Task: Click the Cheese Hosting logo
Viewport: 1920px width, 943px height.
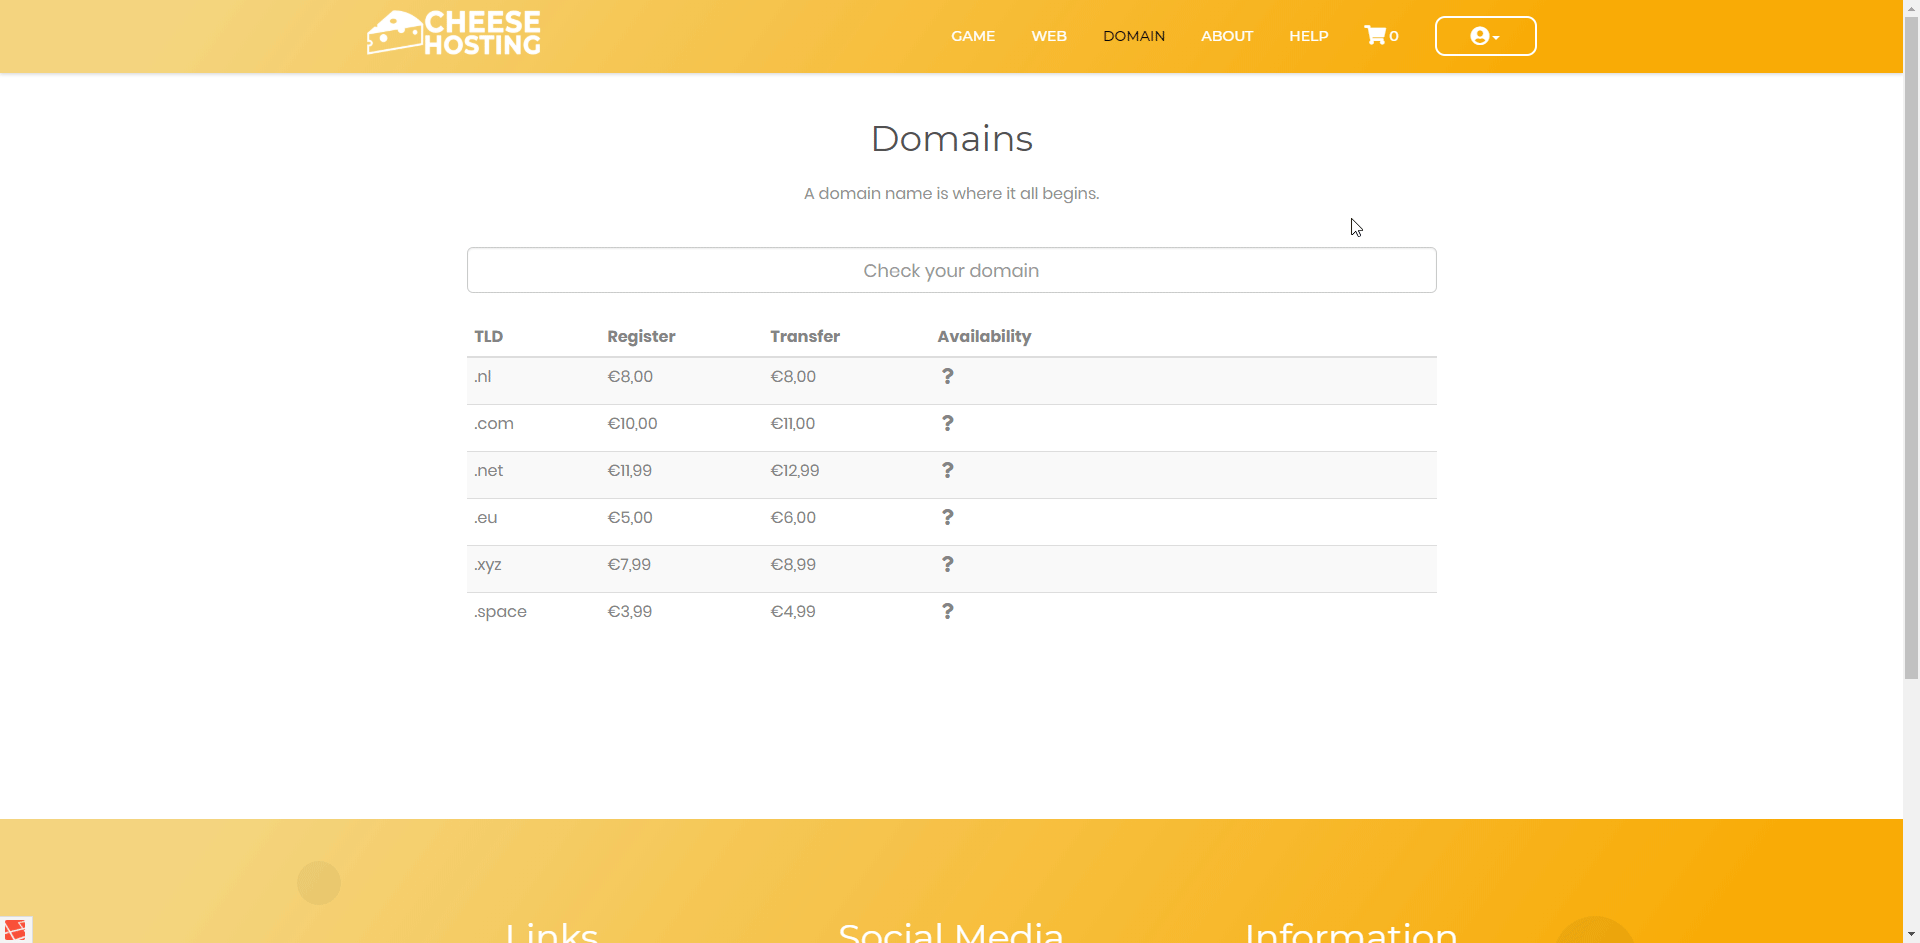Action: (x=454, y=34)
